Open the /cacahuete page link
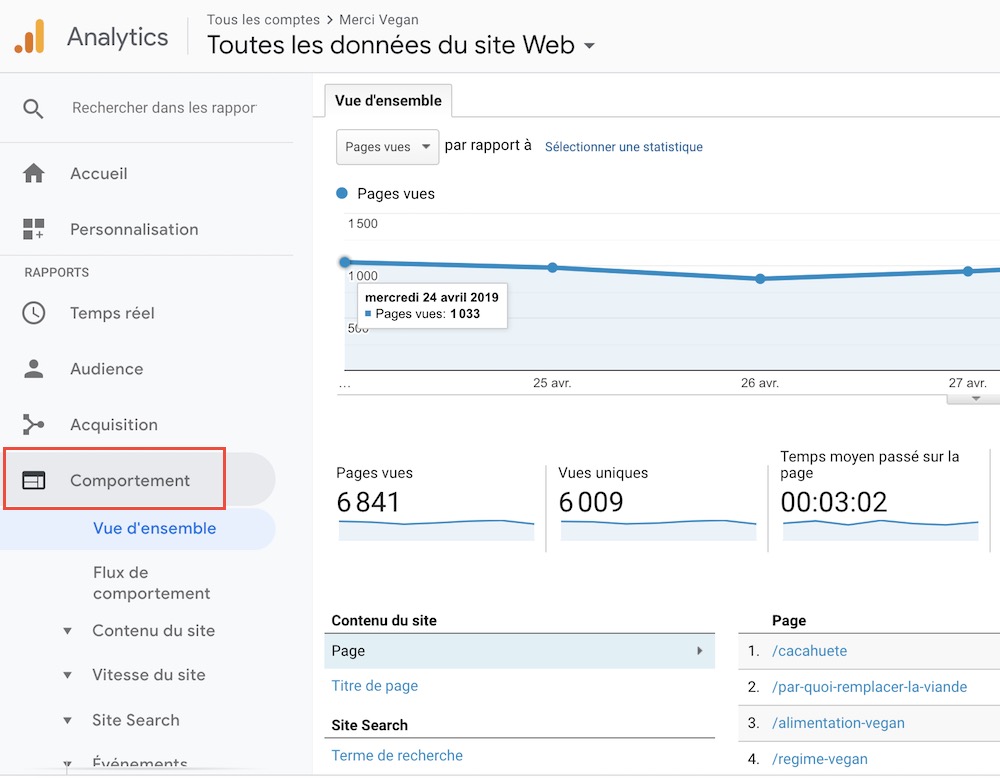 [x=809, y=651]
